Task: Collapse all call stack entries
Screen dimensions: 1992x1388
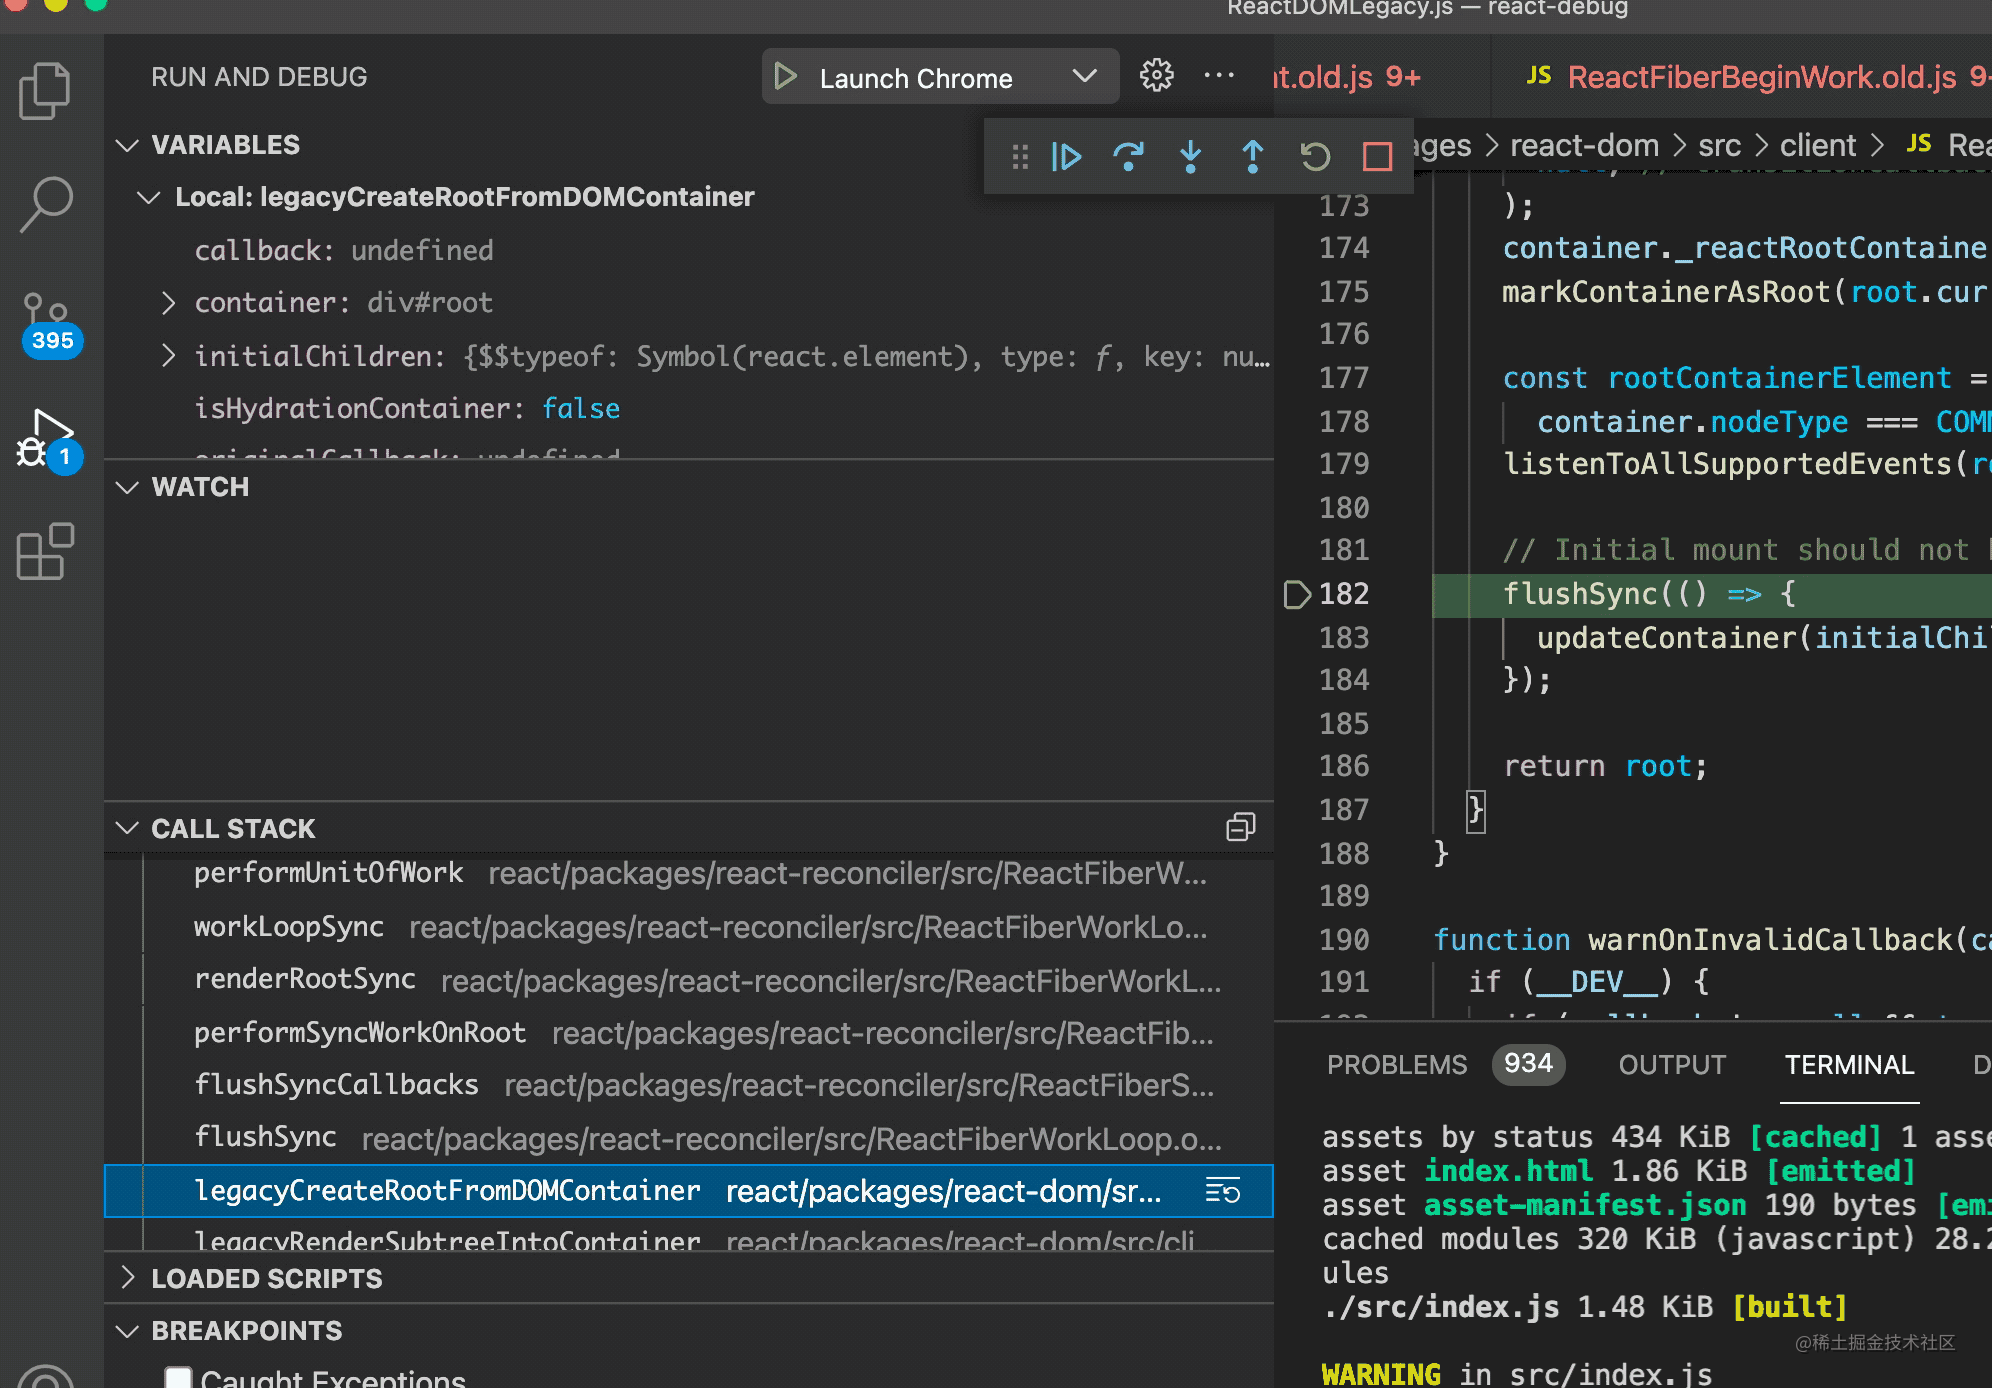Action: (1240, 827)
